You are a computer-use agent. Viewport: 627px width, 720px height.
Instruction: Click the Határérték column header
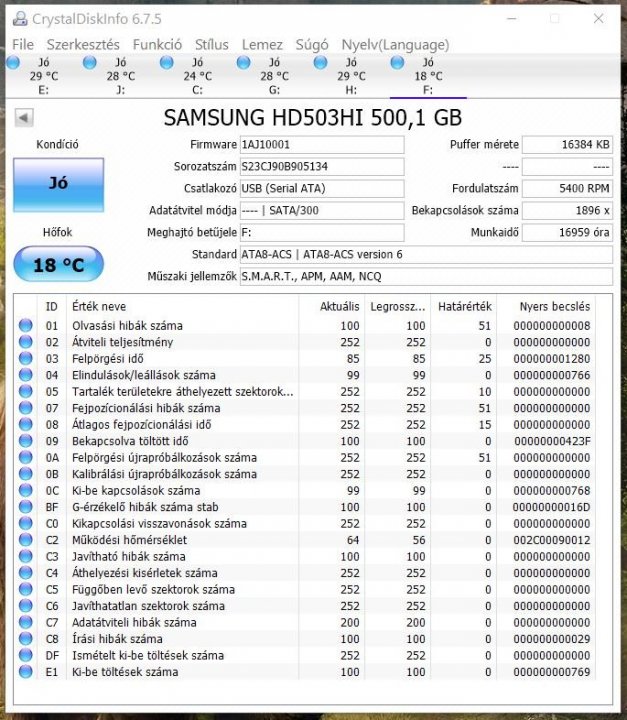pyautogui.click(x=464, y=307)
